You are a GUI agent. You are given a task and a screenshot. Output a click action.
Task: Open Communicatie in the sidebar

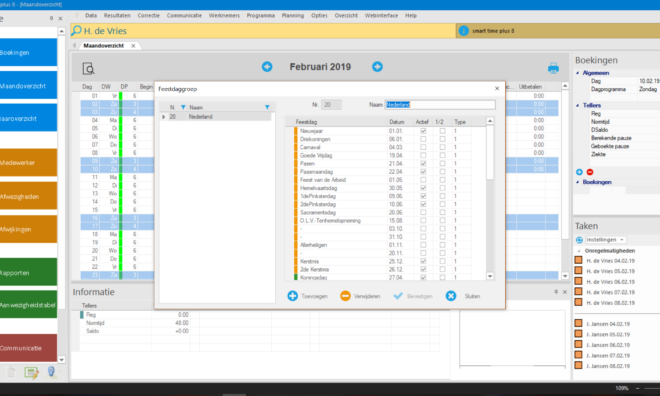click(28, 348)
